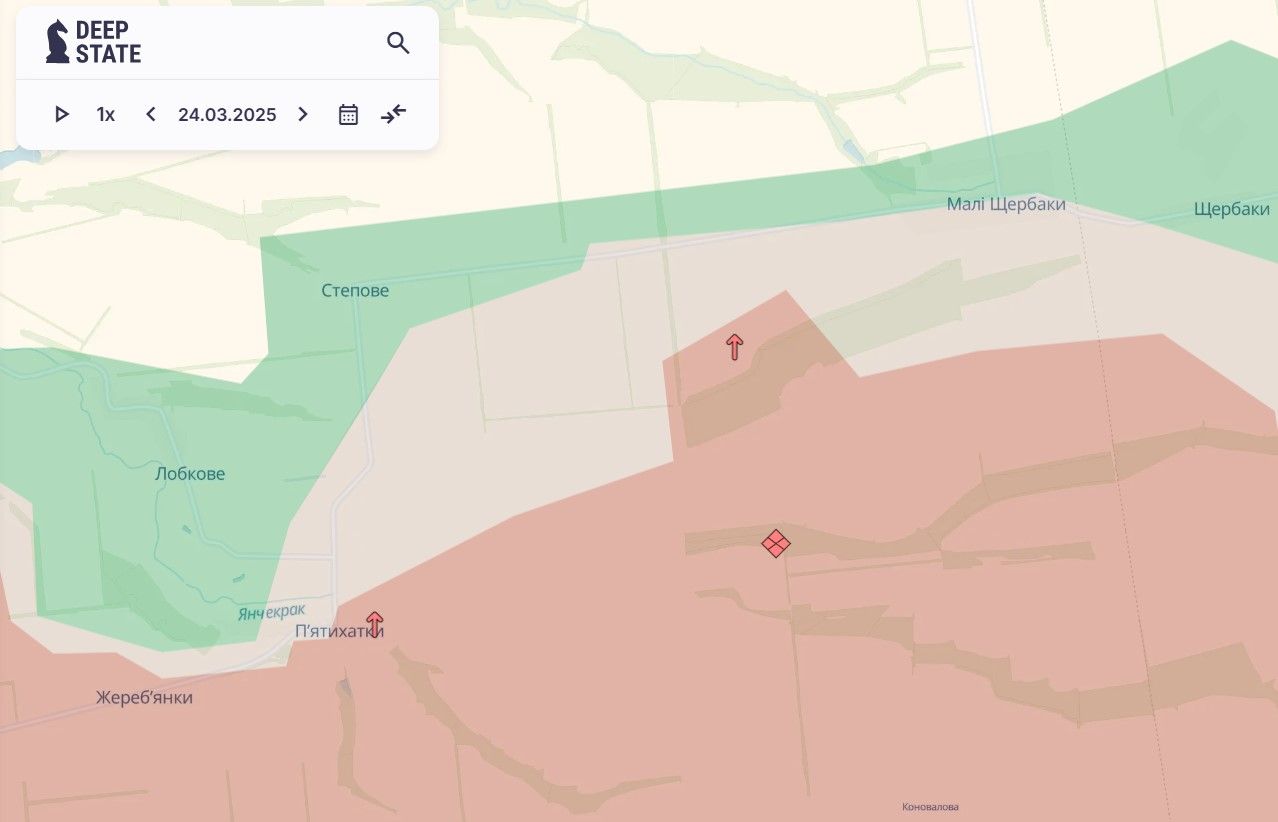Viewport: 1278px width, 822px height.
Task: Change the 1x playback speed
Action: (x=106, y=114)
